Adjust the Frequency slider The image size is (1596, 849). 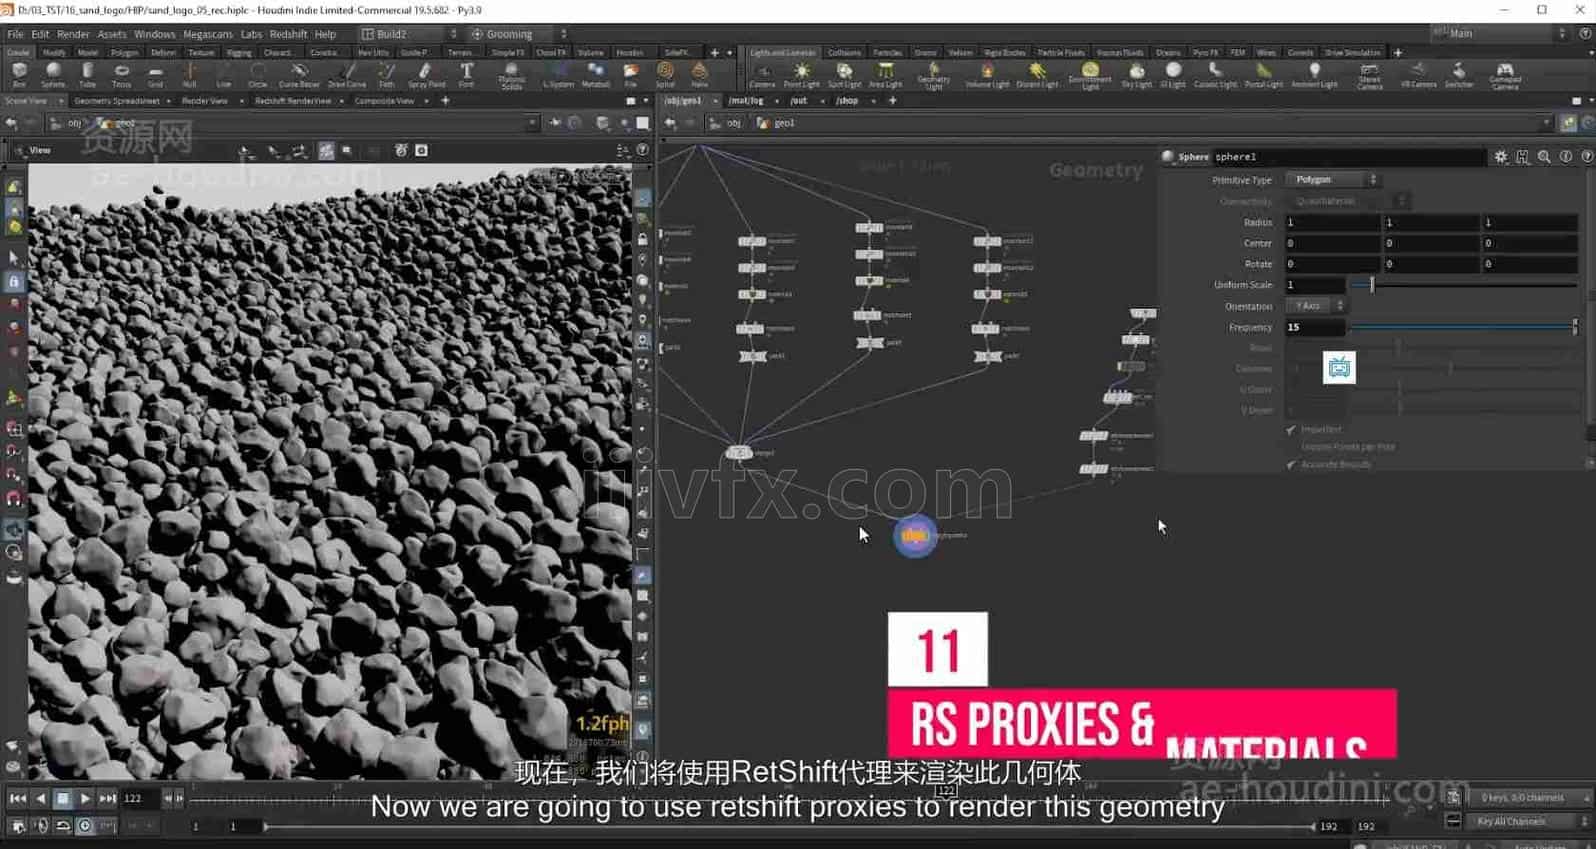[1464, 327]
